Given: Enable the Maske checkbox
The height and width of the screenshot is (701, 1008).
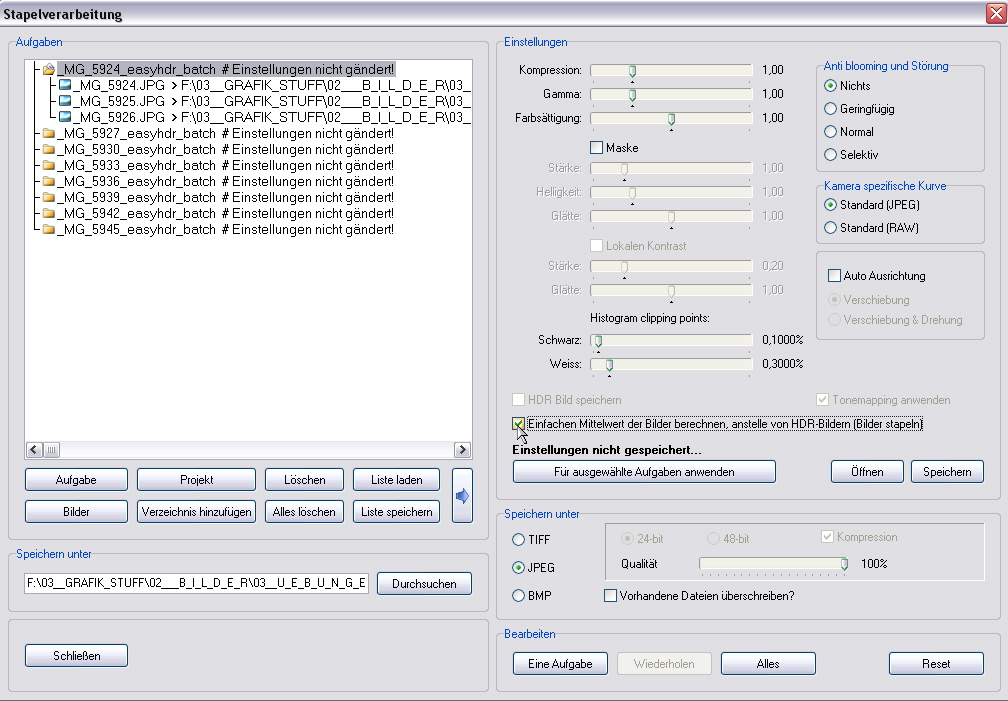Looking at the screenshot, I should coord(597,148).
